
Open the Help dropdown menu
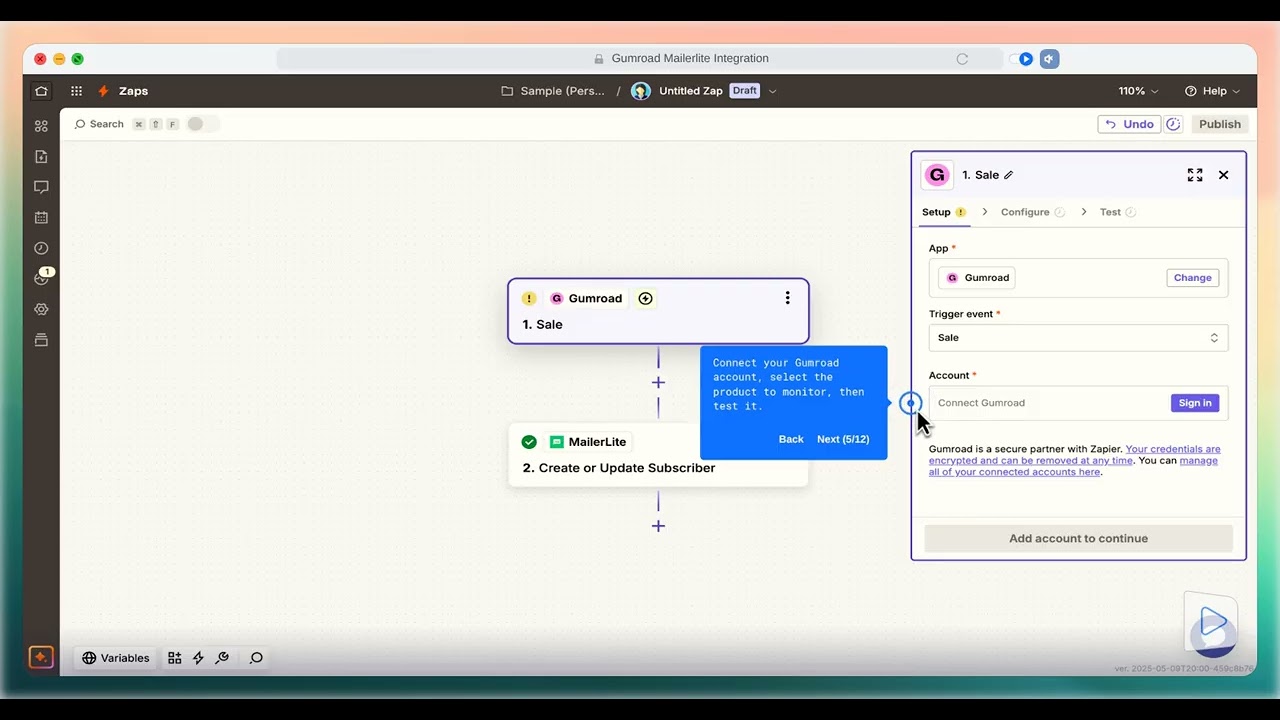tap(1212, 91)
